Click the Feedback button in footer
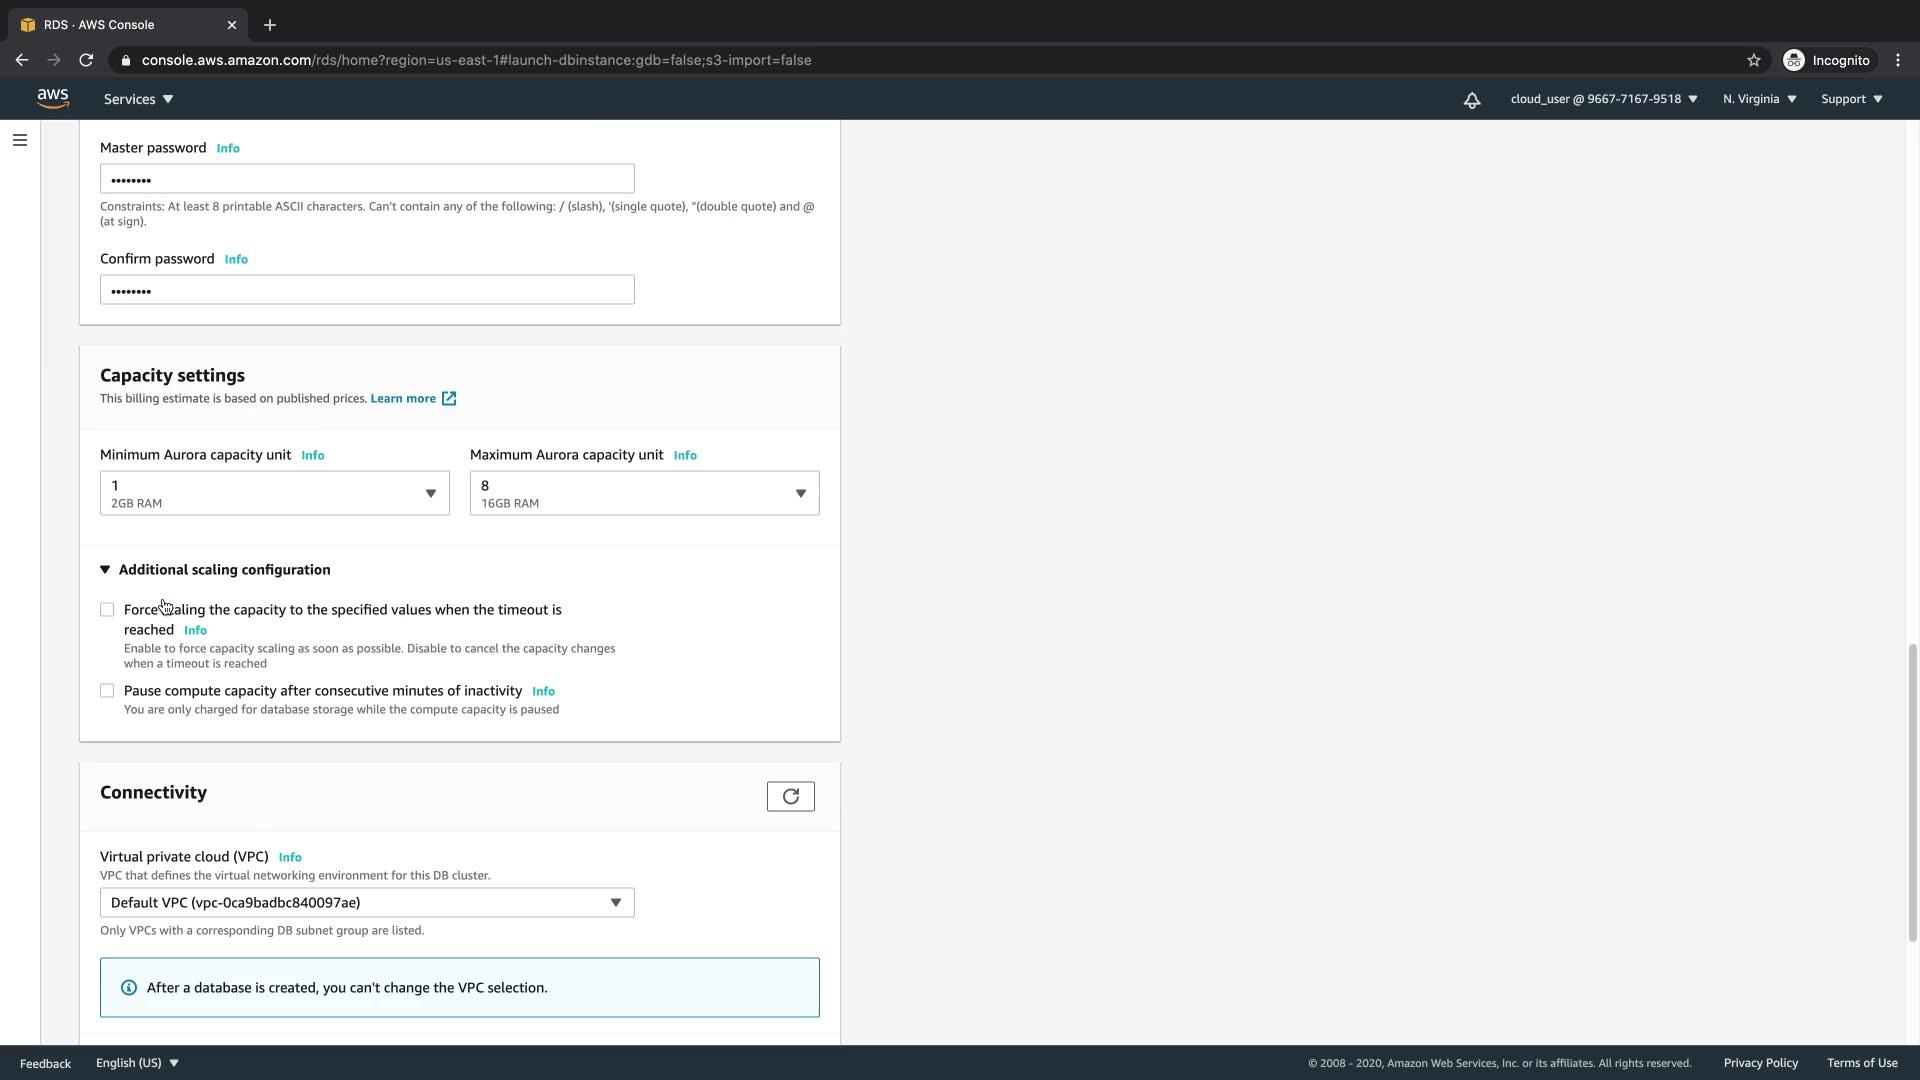 (x=45, y=1063)
